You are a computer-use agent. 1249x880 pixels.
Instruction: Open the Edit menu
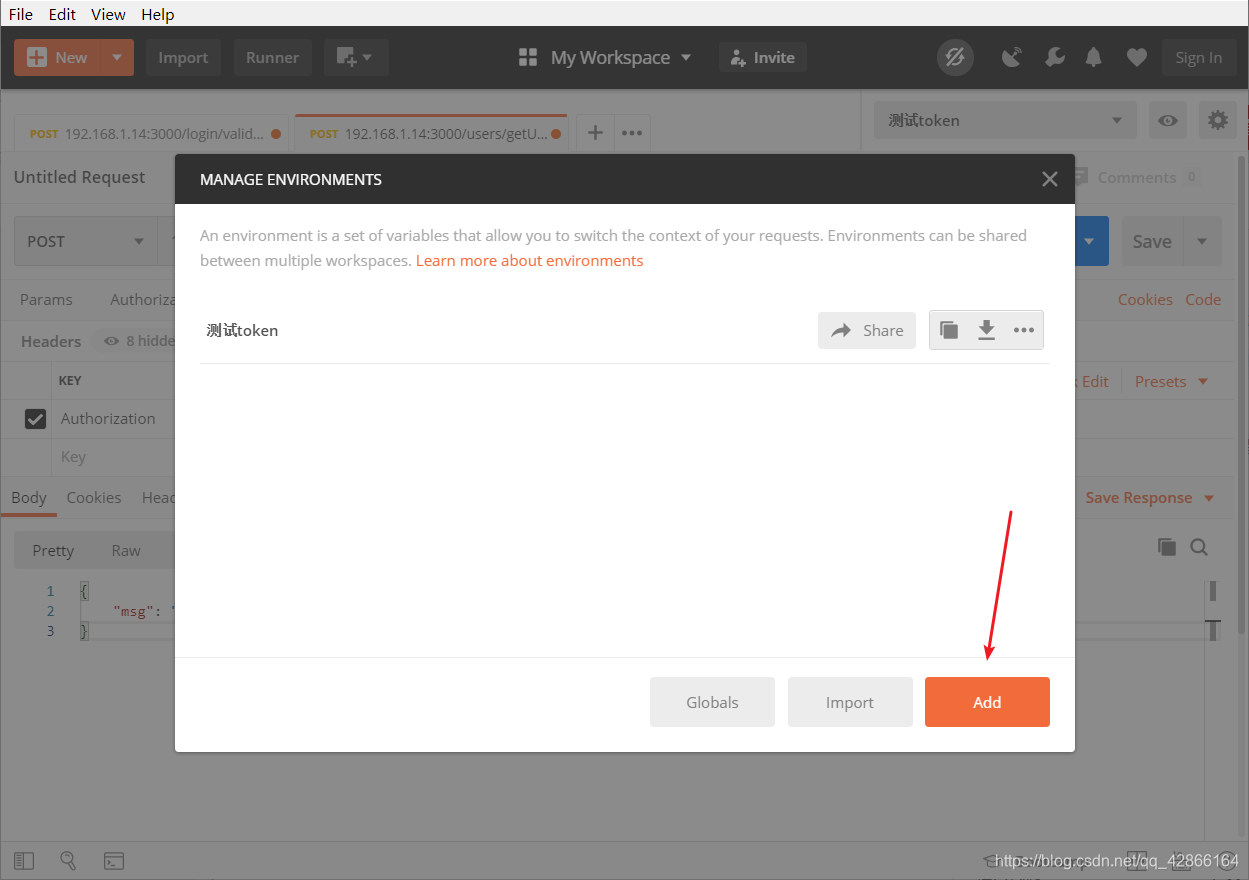(x=62, y=14)
